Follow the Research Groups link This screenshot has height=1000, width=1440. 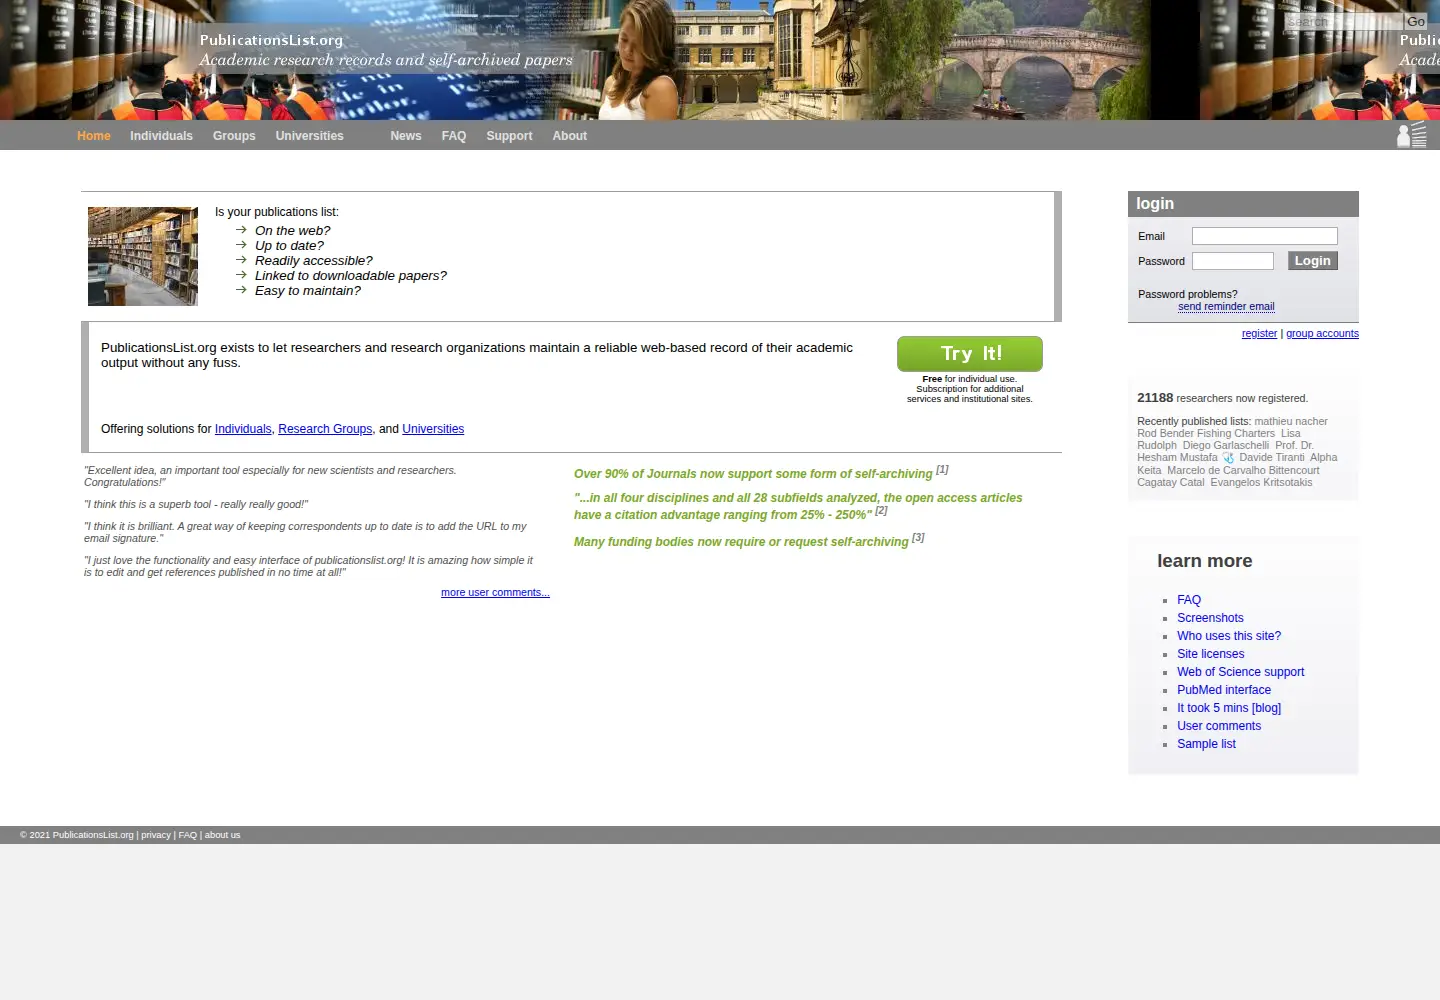point(325,429)
